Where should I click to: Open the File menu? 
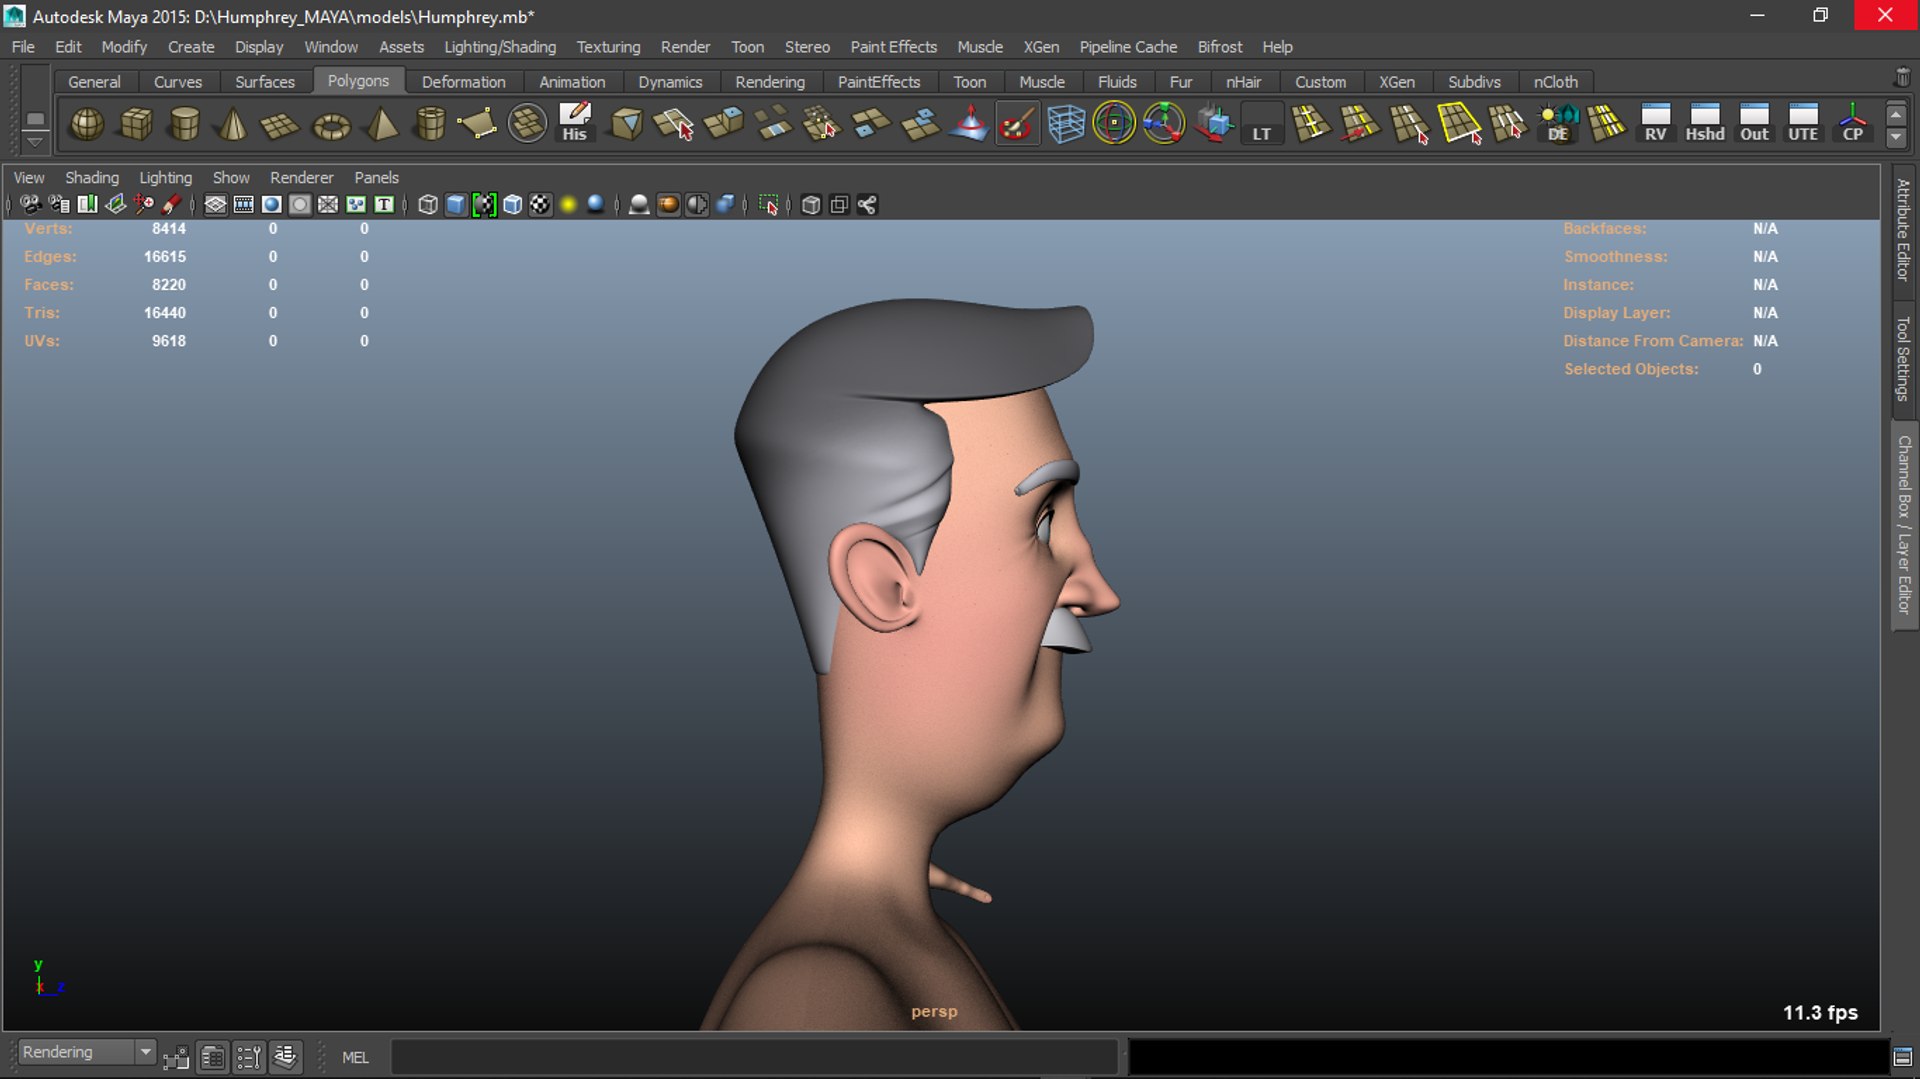click(x=23, y=47)
